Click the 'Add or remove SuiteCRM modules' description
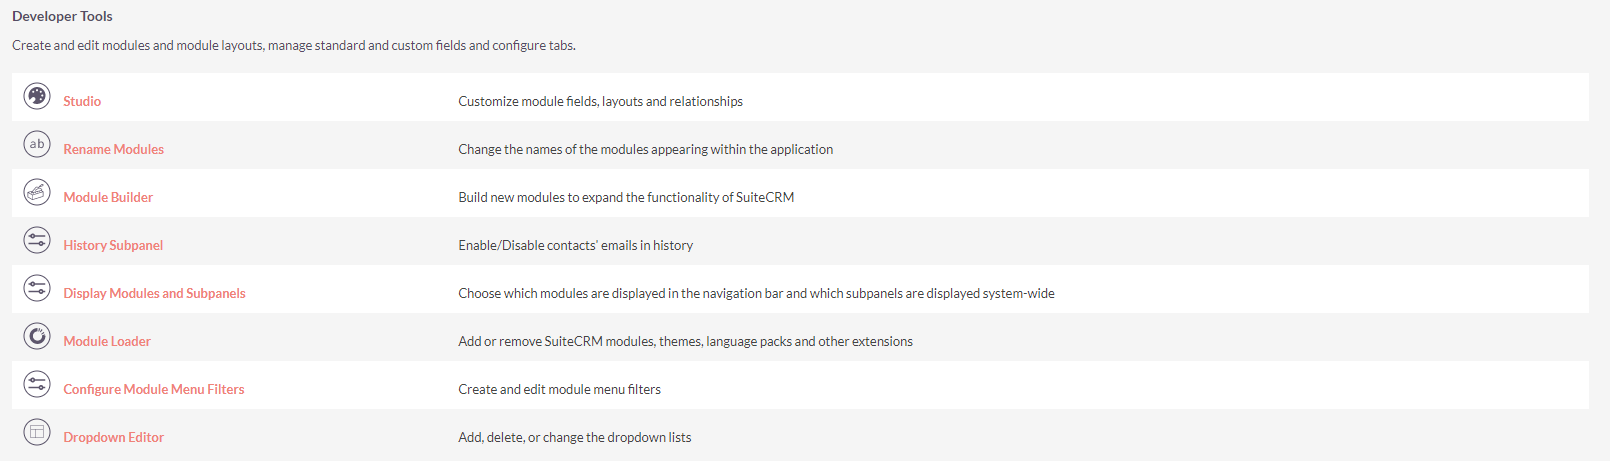 pyautogui.click(x=685, y=341)
